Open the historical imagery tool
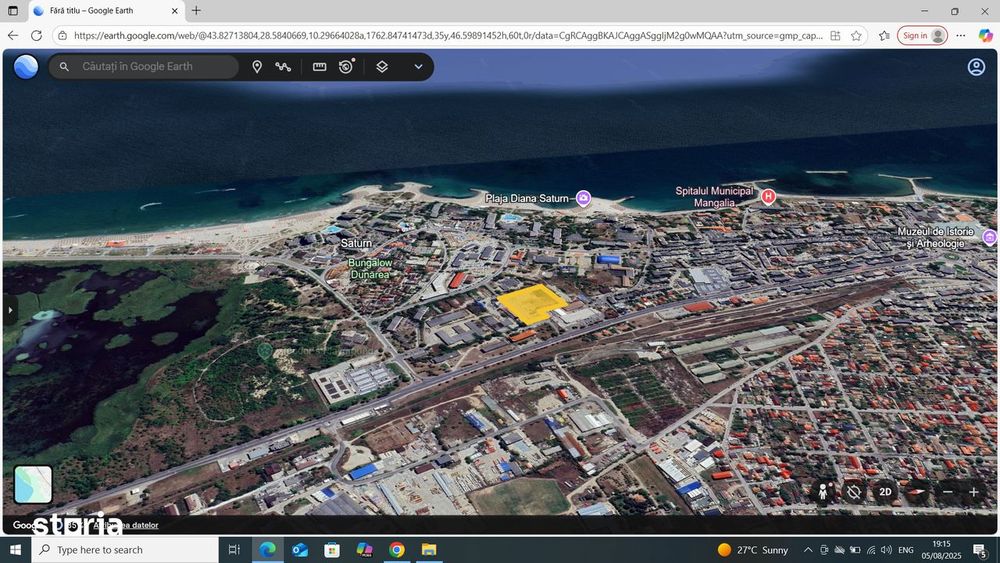The image size is (1000, 563). pyautogui.click(x=346, y=67)
